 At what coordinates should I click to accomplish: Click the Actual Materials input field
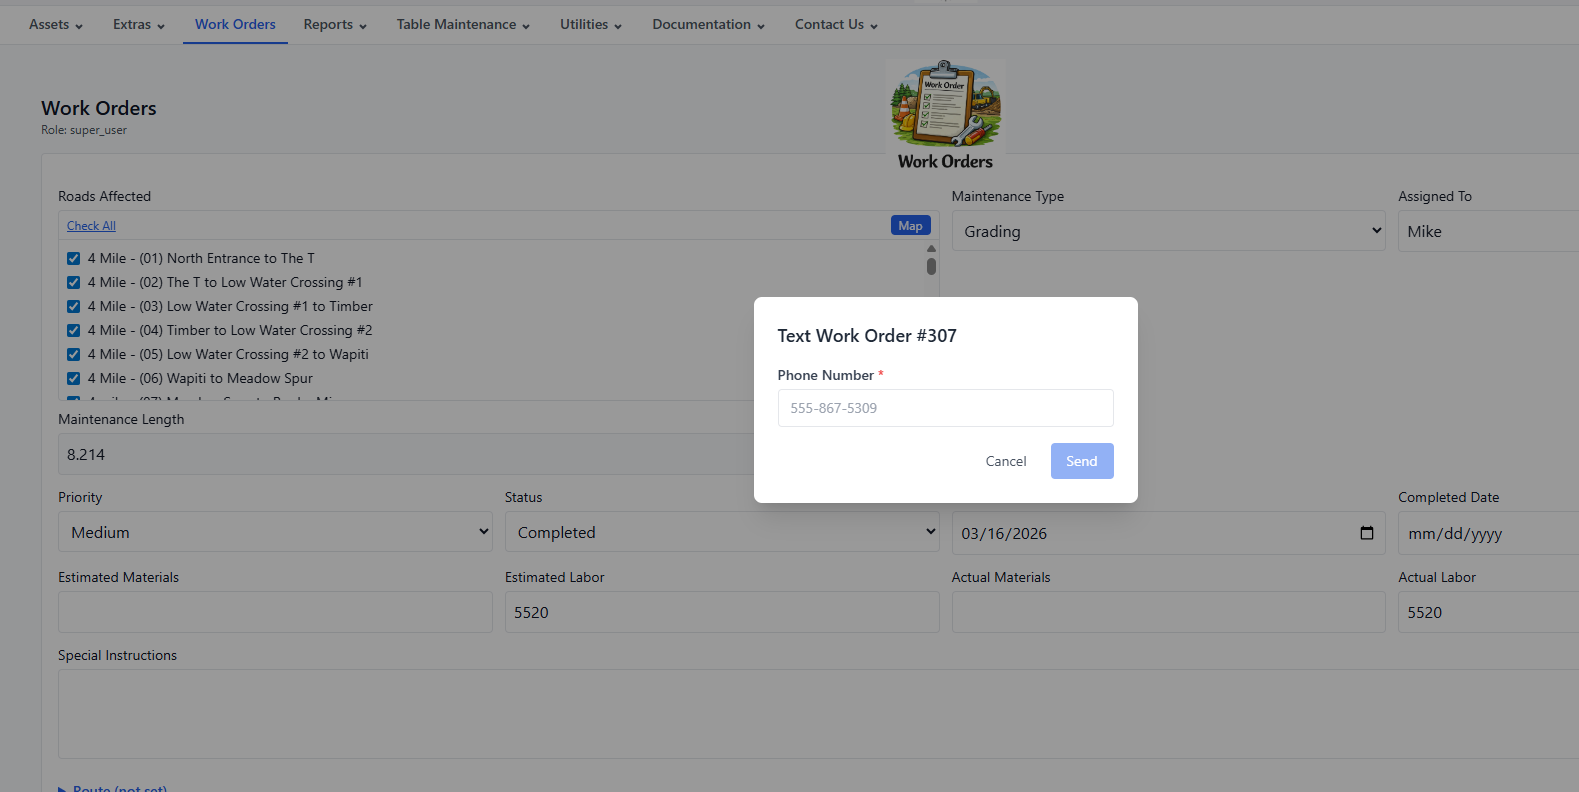(1168, 612)
